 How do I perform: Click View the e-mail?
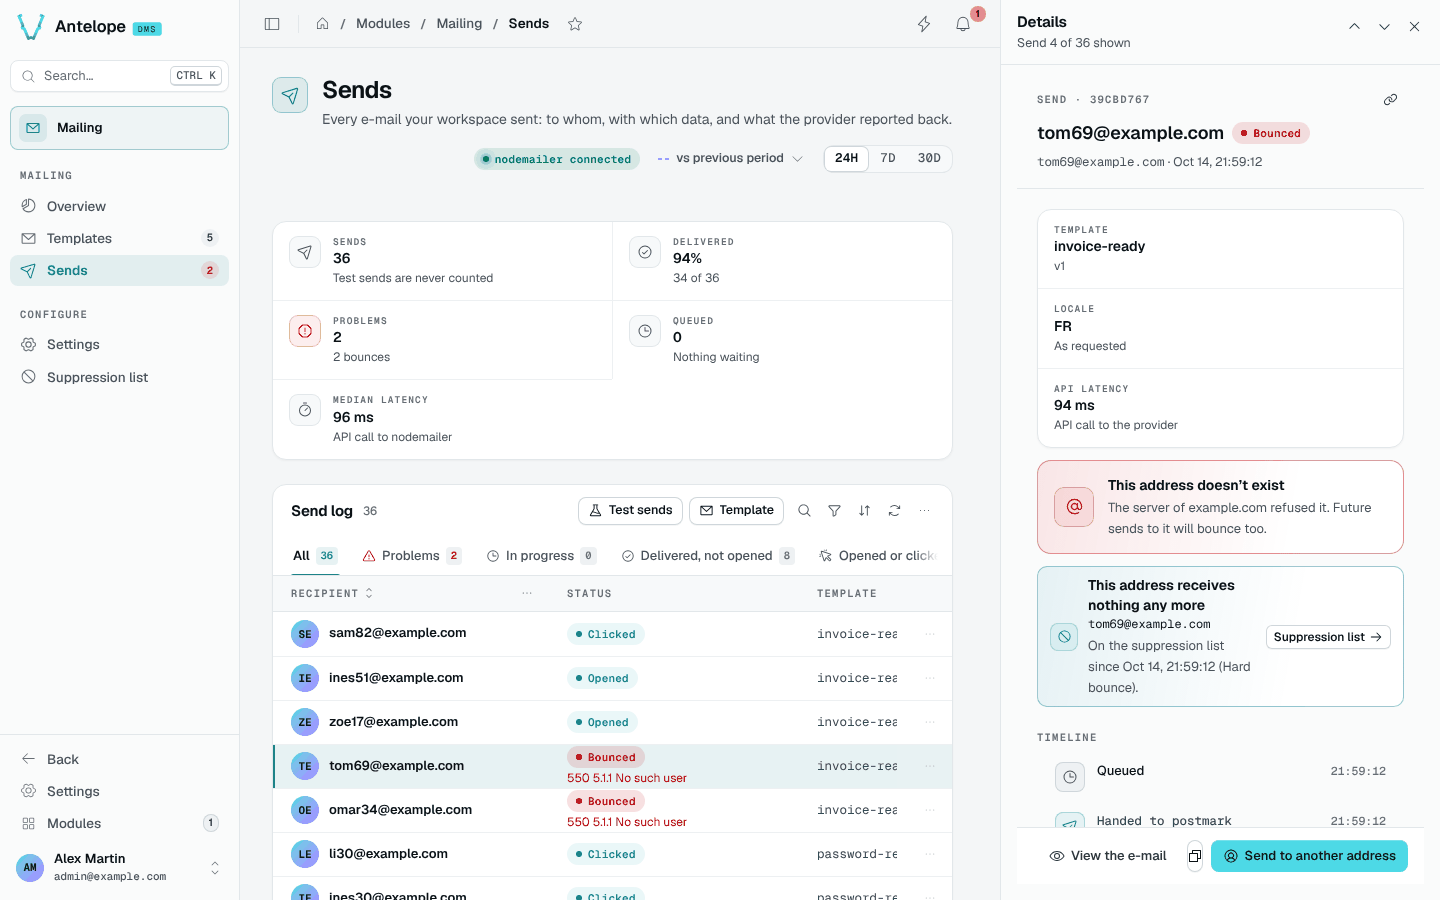click(x=1108, y=856)
